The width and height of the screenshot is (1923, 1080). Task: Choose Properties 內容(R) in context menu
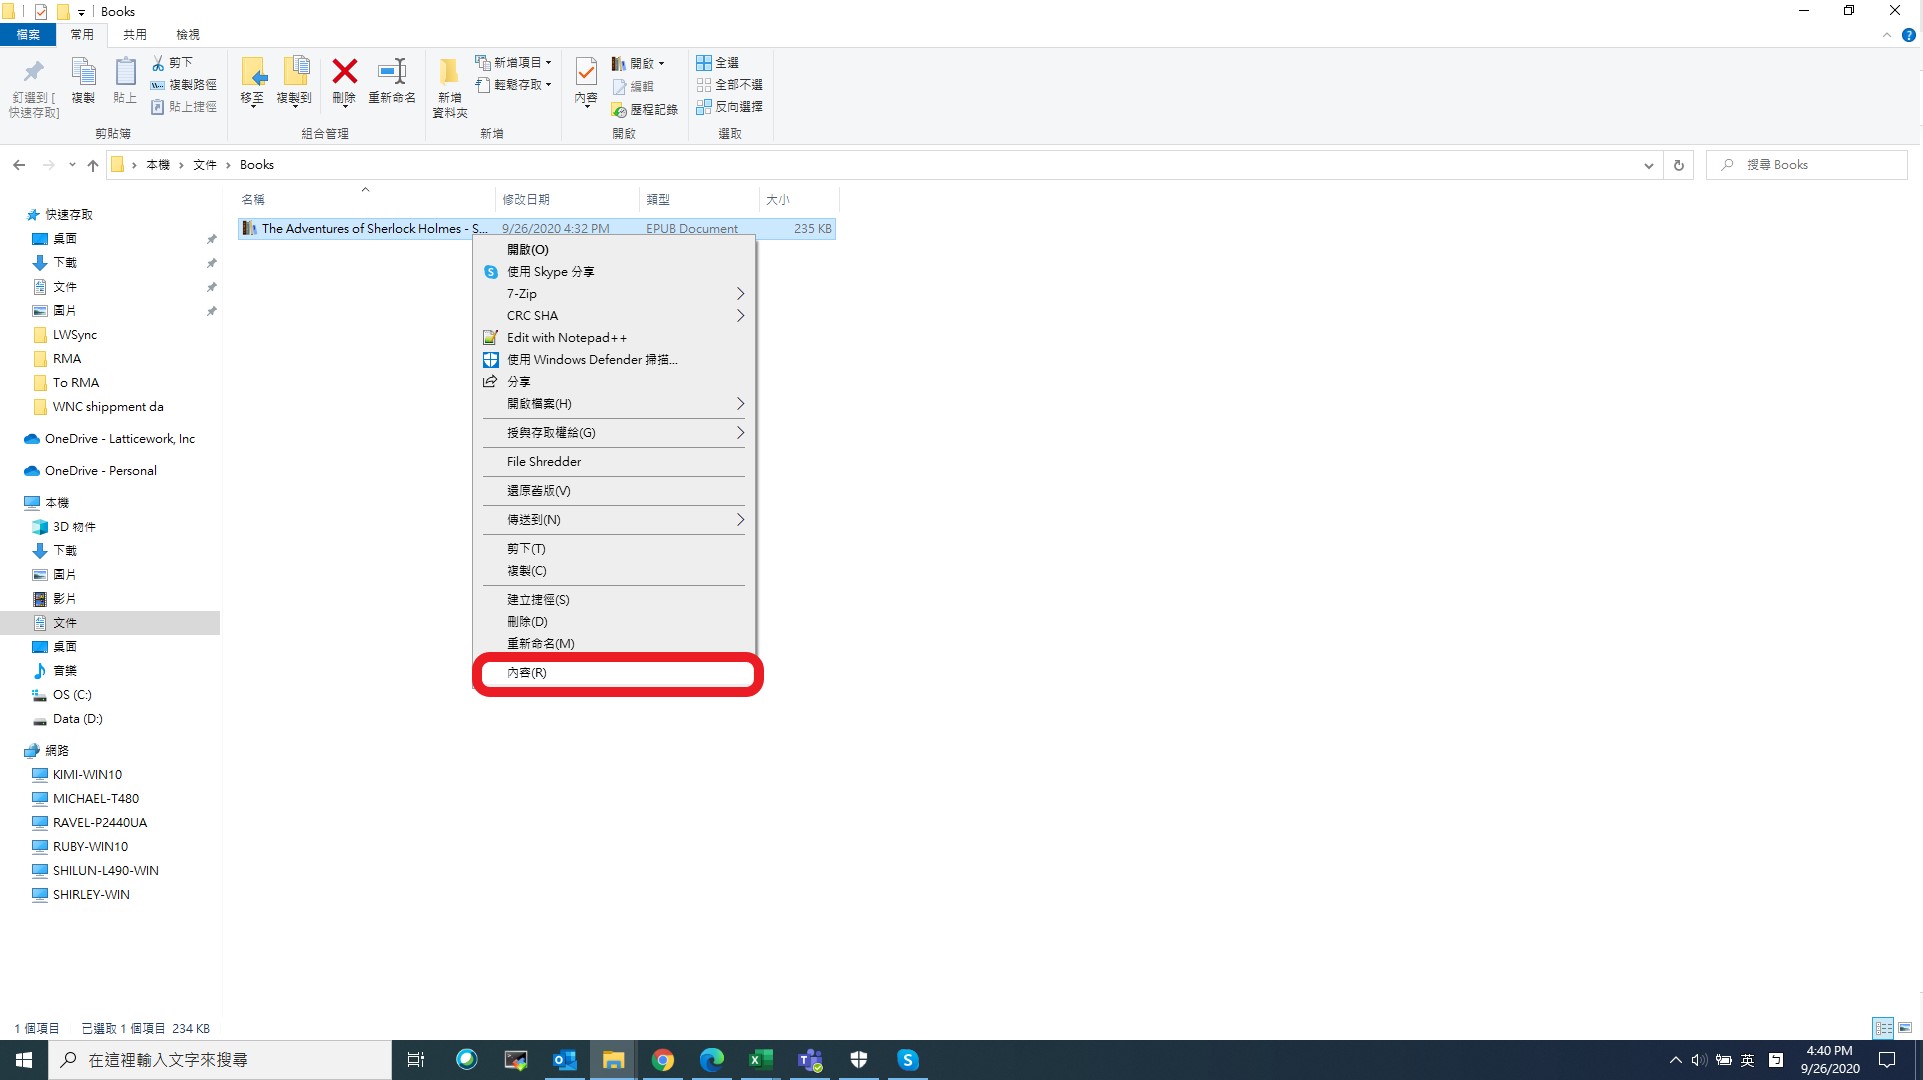[x=614, y=672]
